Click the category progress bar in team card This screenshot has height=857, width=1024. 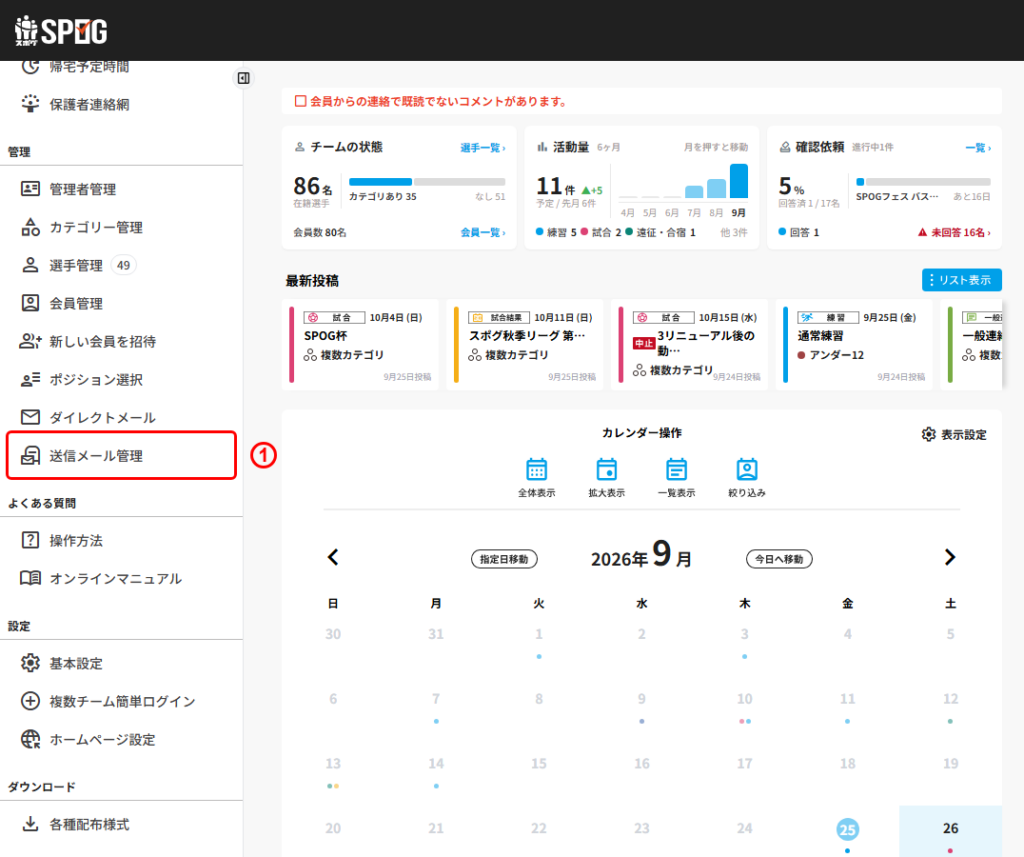pos(427,182)
